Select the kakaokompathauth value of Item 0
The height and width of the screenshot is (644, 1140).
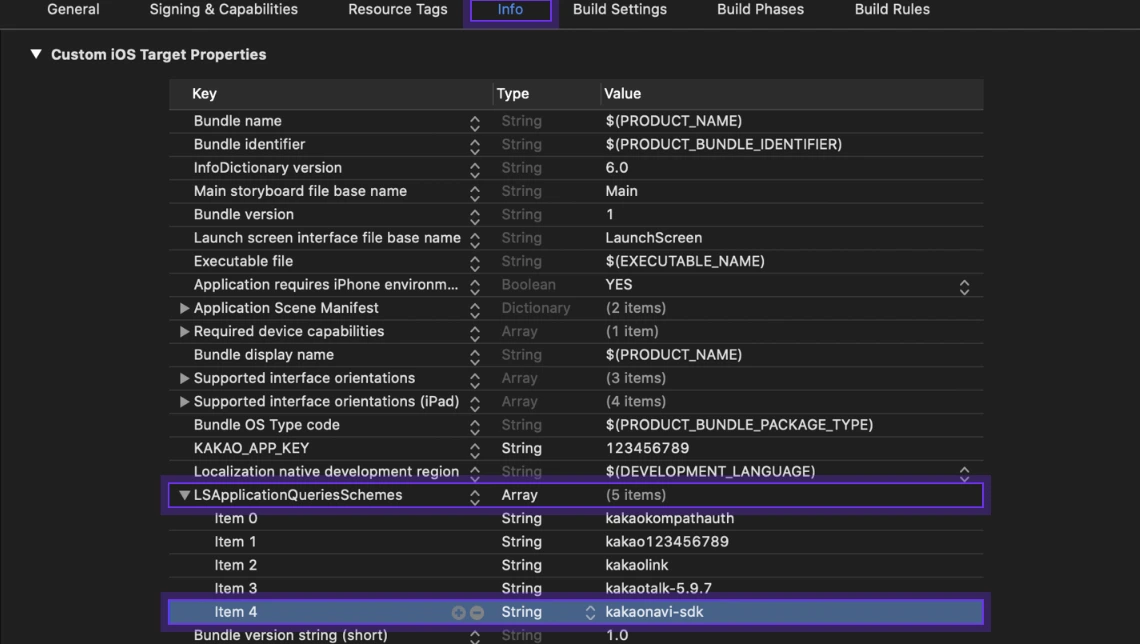coord(670,518)
